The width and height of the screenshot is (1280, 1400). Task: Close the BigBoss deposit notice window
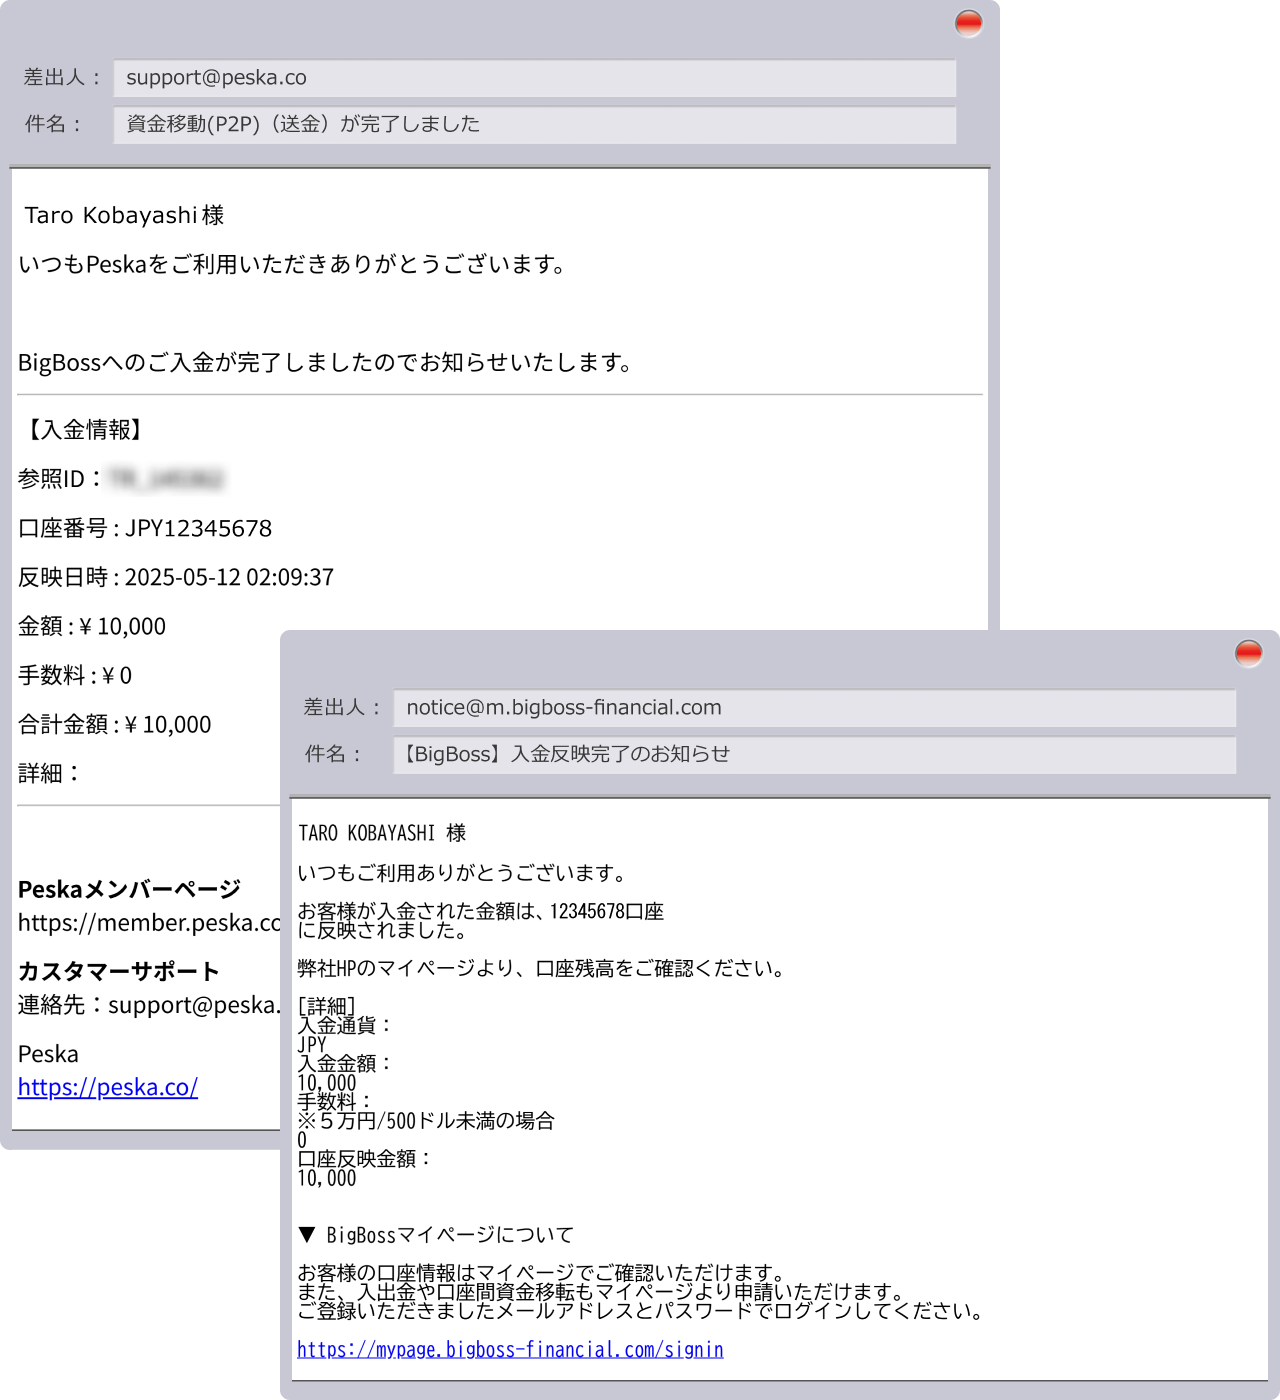[x=1248, y=654]
